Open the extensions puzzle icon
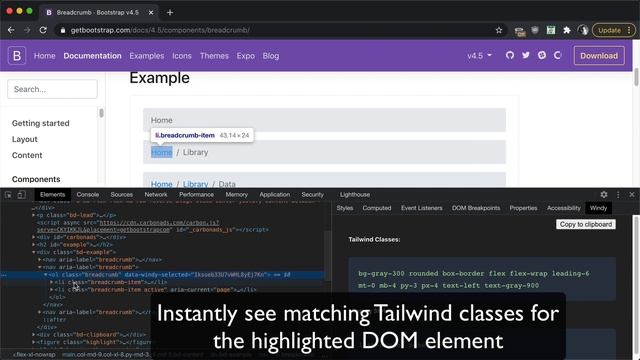The height and width of the screenshot is (360, 640). coord(567,30)
